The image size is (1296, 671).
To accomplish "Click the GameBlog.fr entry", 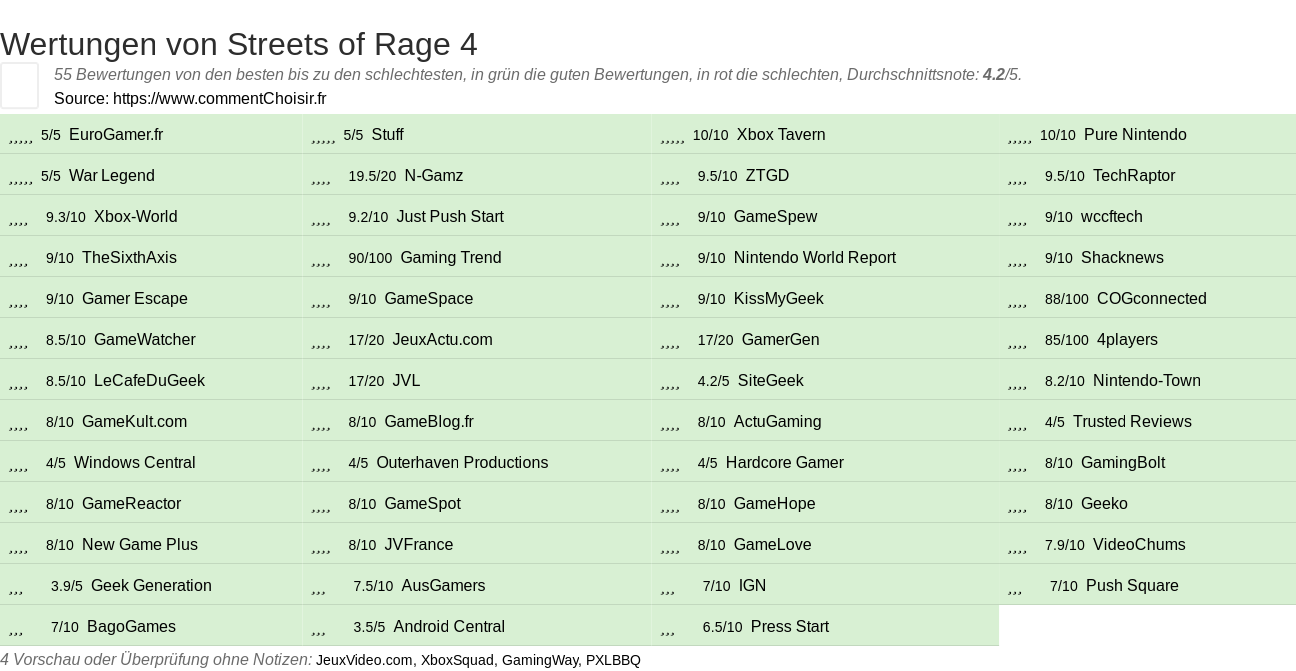I will click(x=429, y=421).
